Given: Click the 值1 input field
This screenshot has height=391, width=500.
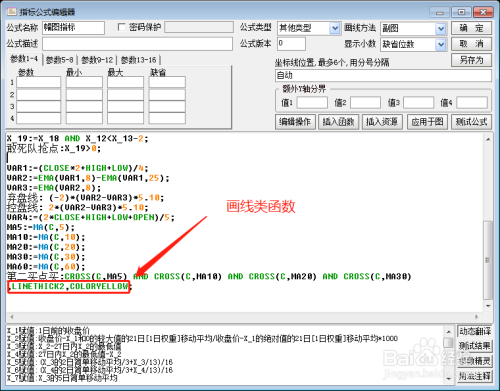Looking at the screenshot, I should pos(312,103).
